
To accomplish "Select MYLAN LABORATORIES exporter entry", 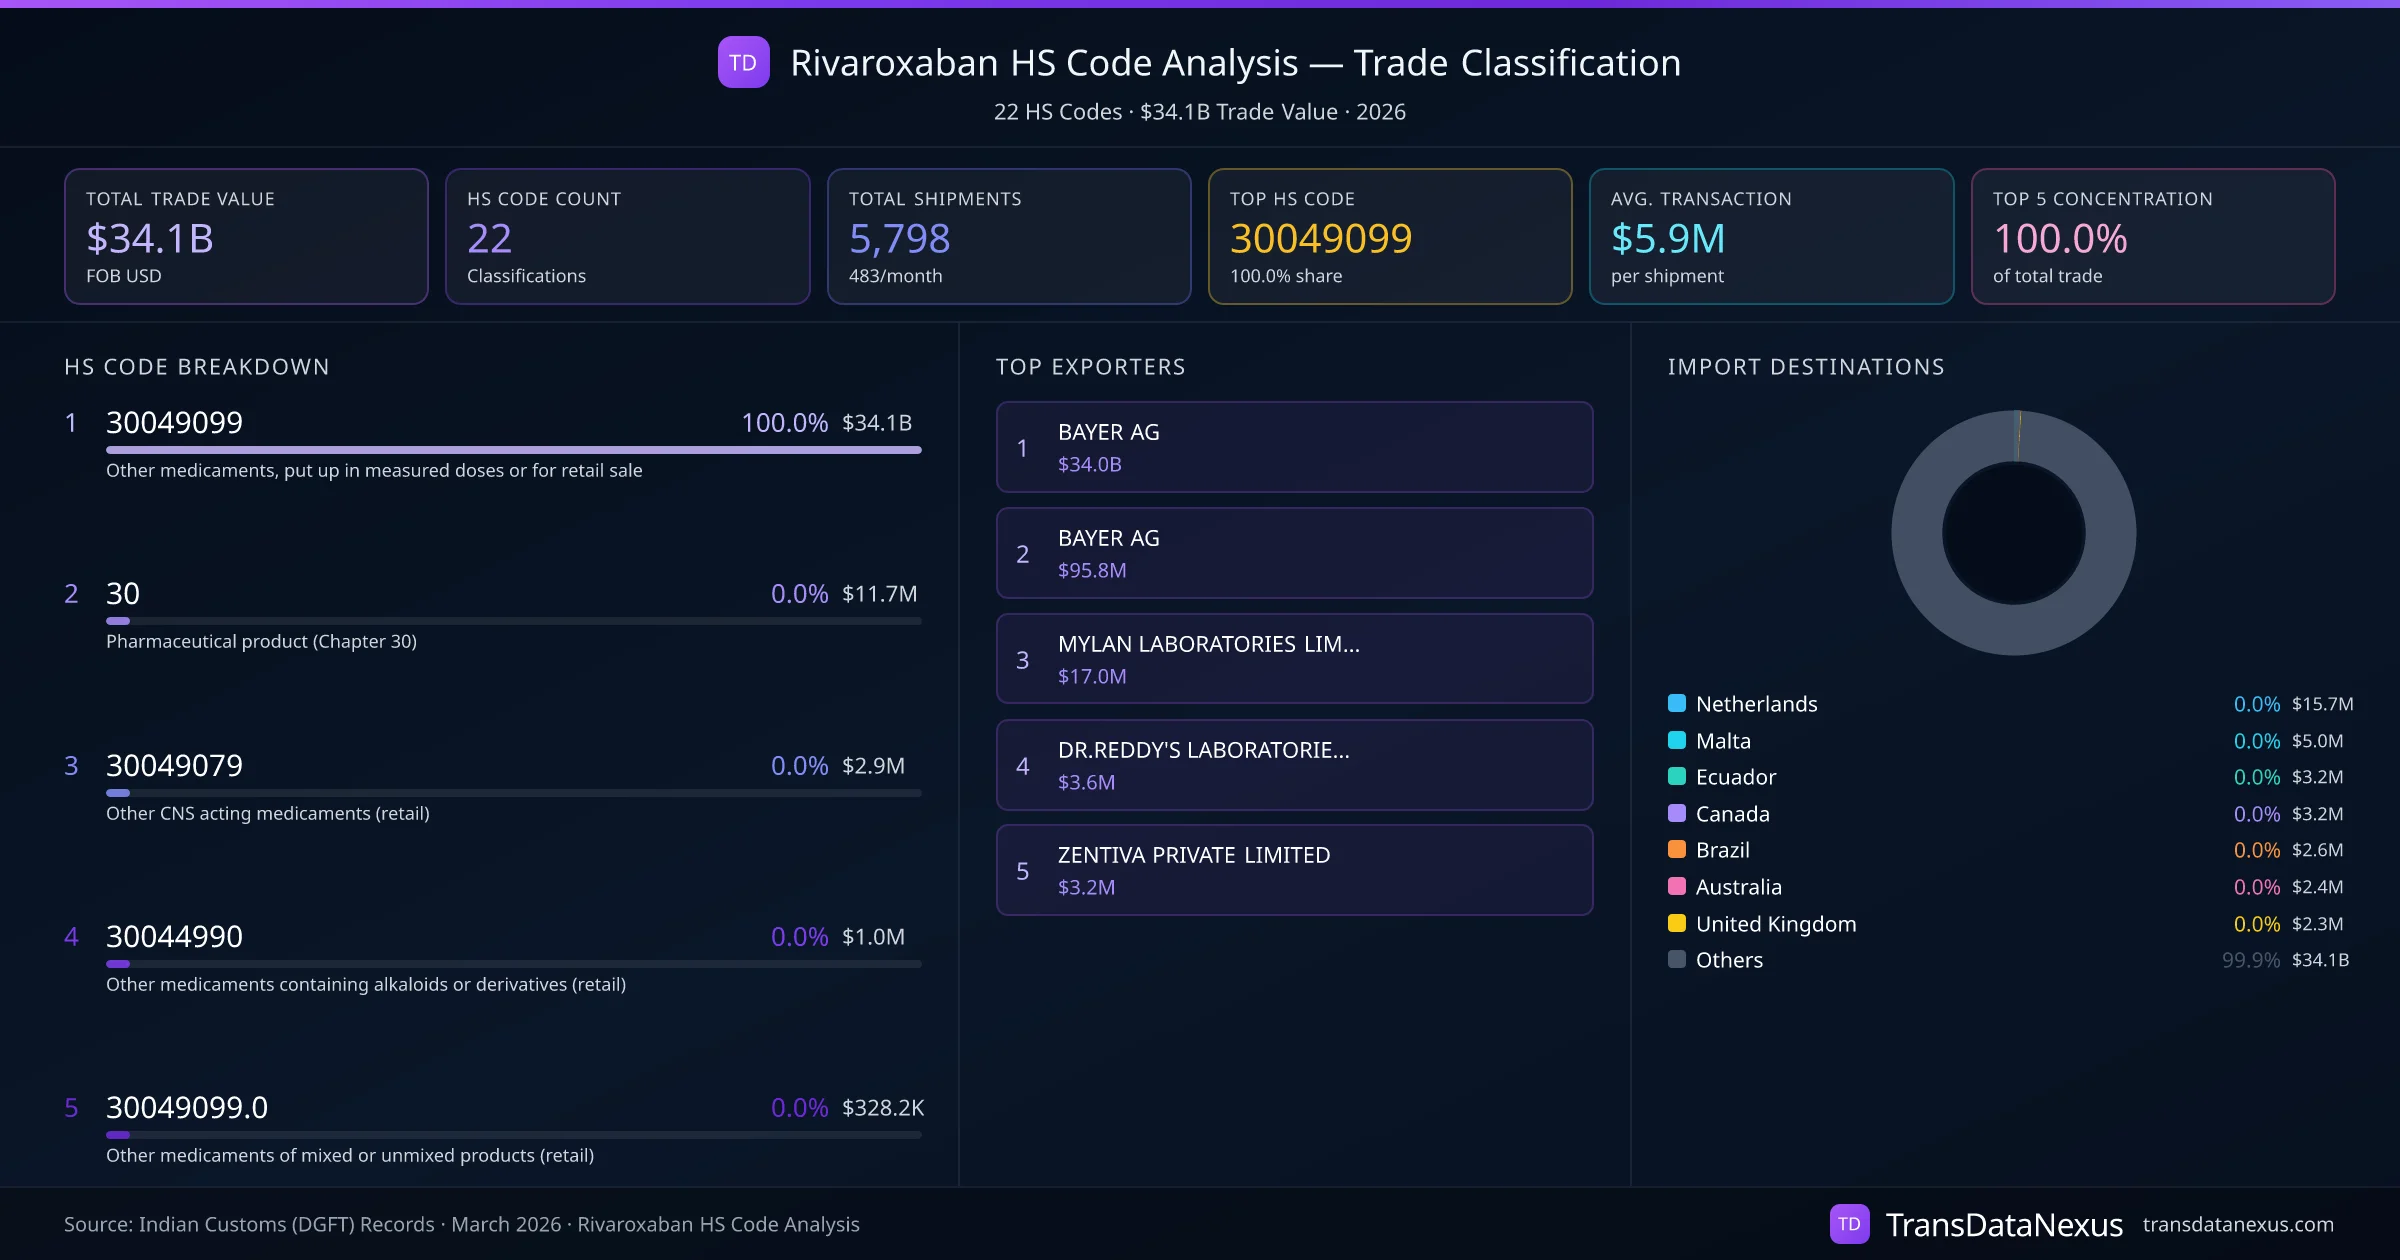I will click(x=1294, y=659).
